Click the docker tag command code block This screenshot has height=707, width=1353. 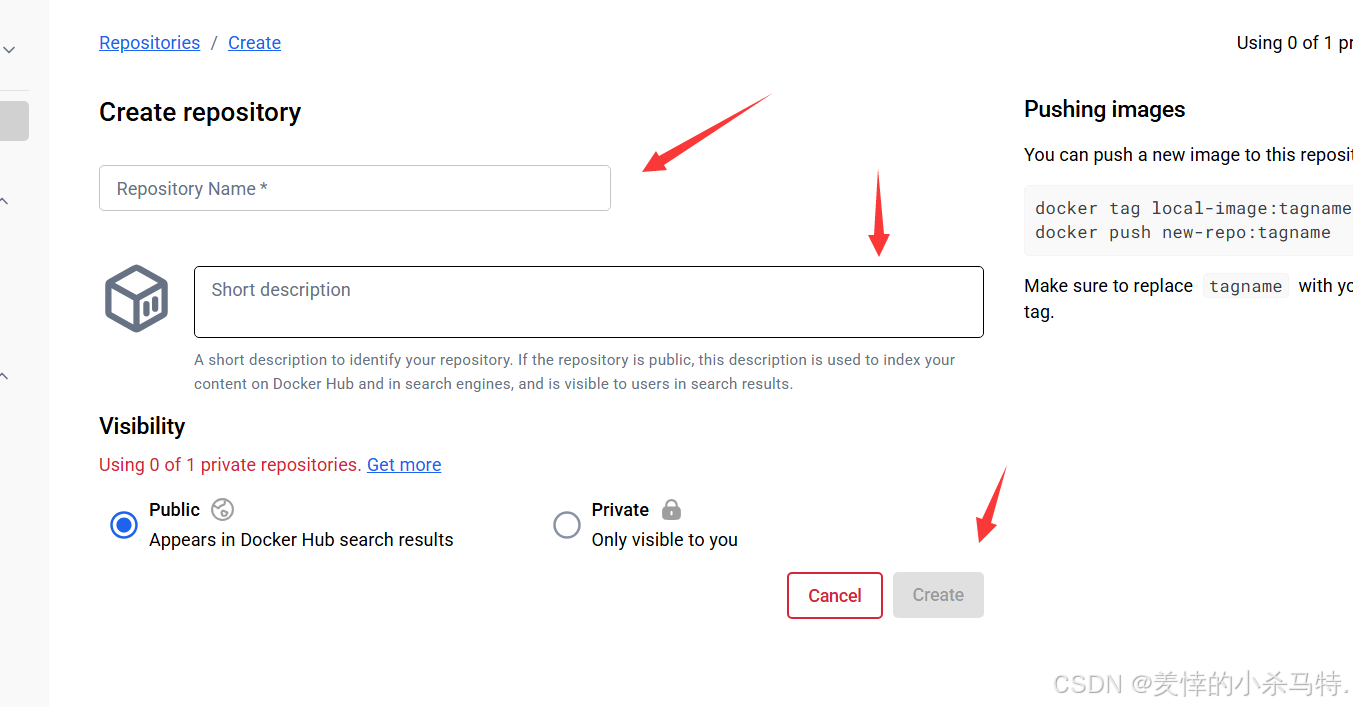point(1190,220)
